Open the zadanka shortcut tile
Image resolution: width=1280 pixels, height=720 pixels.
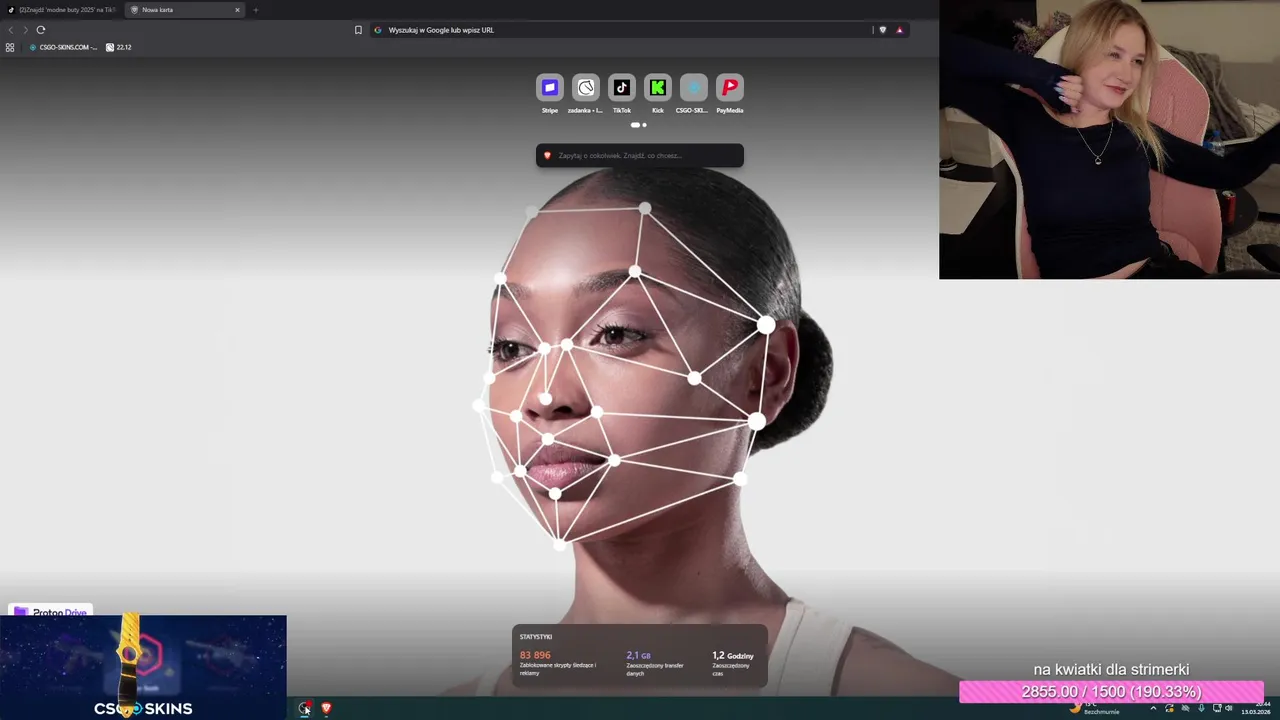coord(586,88)
